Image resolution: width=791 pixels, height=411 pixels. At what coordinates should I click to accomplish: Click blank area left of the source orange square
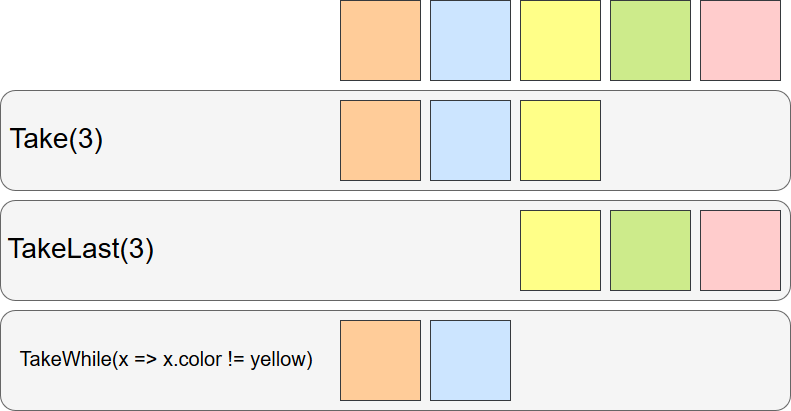(x=170, y=40)
